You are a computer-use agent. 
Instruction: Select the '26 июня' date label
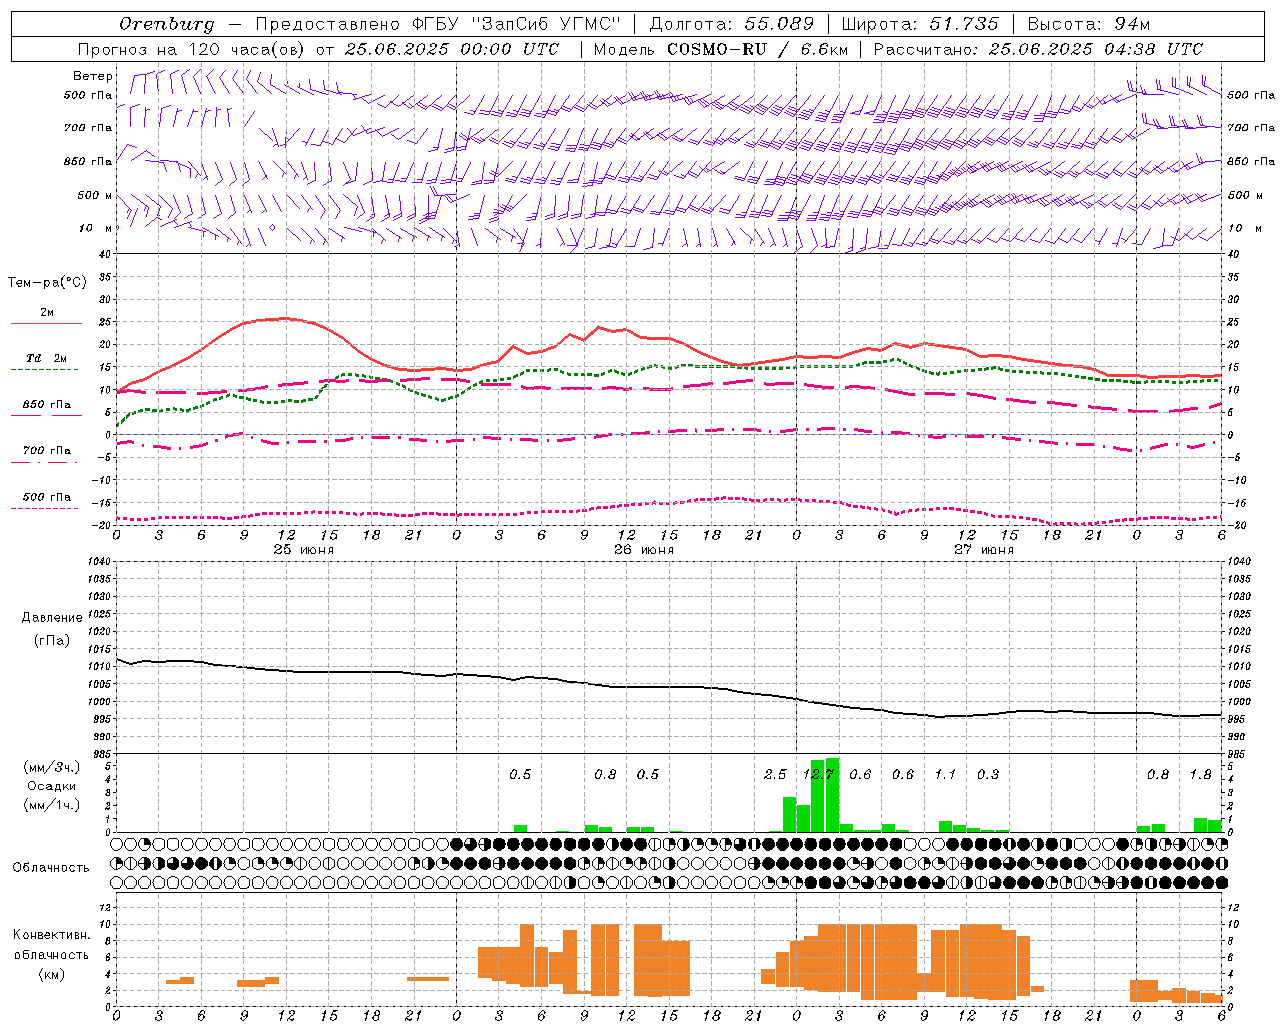[x=644, y=550]
